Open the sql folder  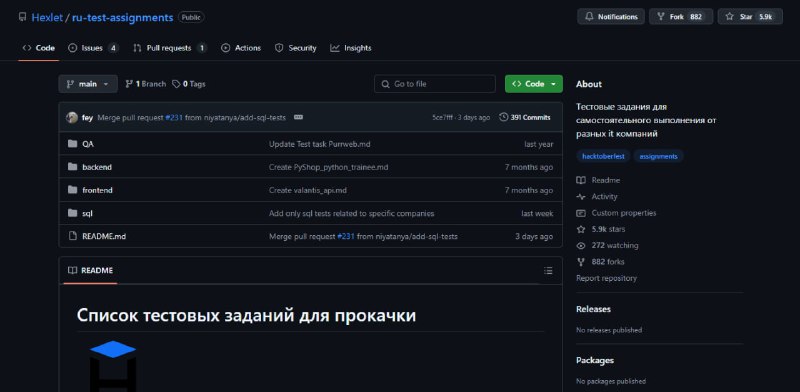click(x=87, y=213)
